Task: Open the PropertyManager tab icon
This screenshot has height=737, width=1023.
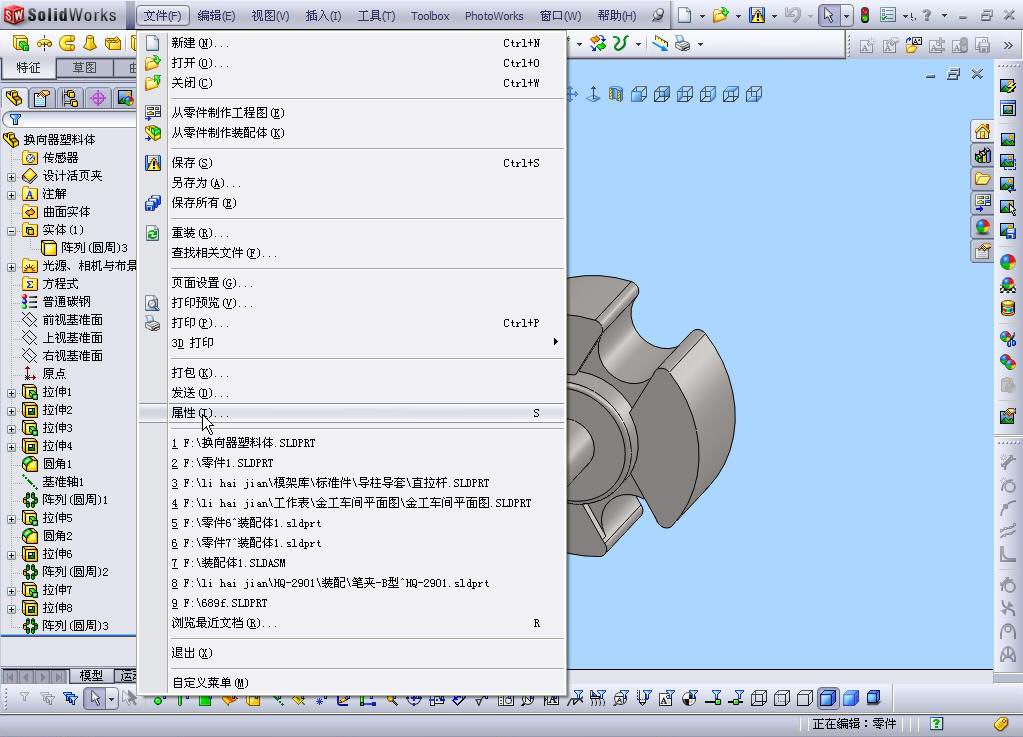Action: (42, 98)
